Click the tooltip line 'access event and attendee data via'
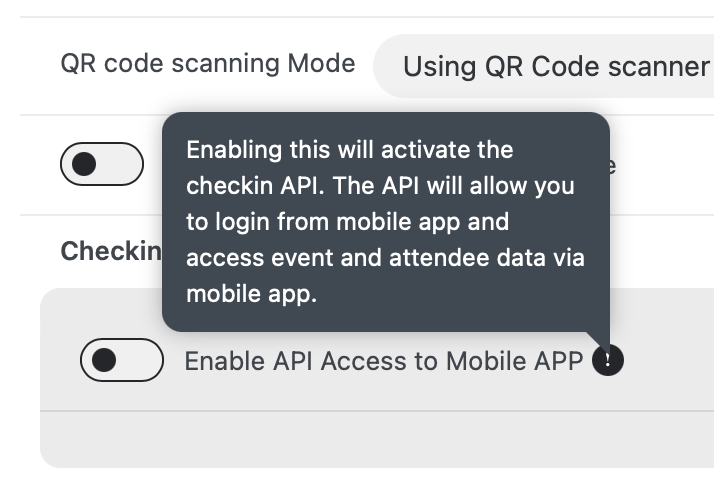This screenshot has width=714, height=498. (x=385, y=258)
